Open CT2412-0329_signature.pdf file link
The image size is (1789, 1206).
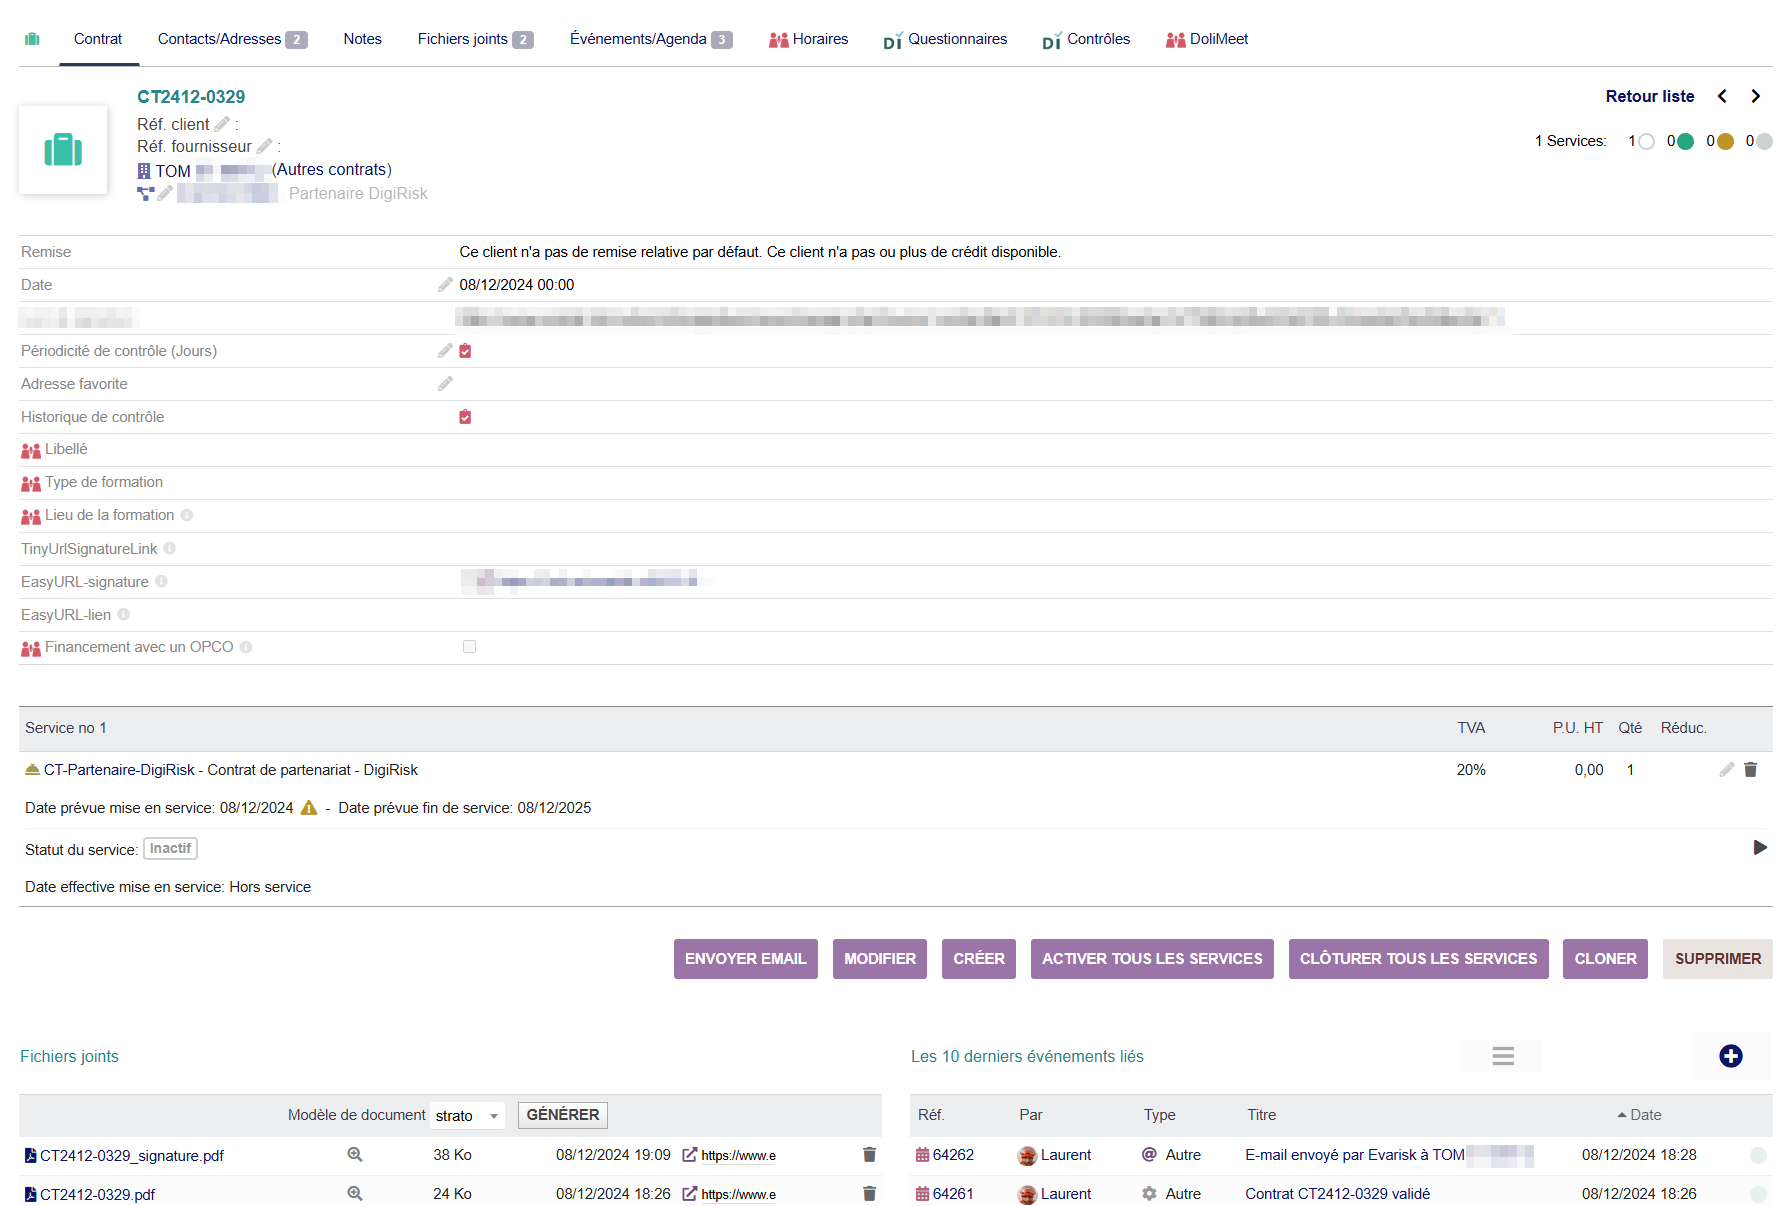coord(131,1156)
